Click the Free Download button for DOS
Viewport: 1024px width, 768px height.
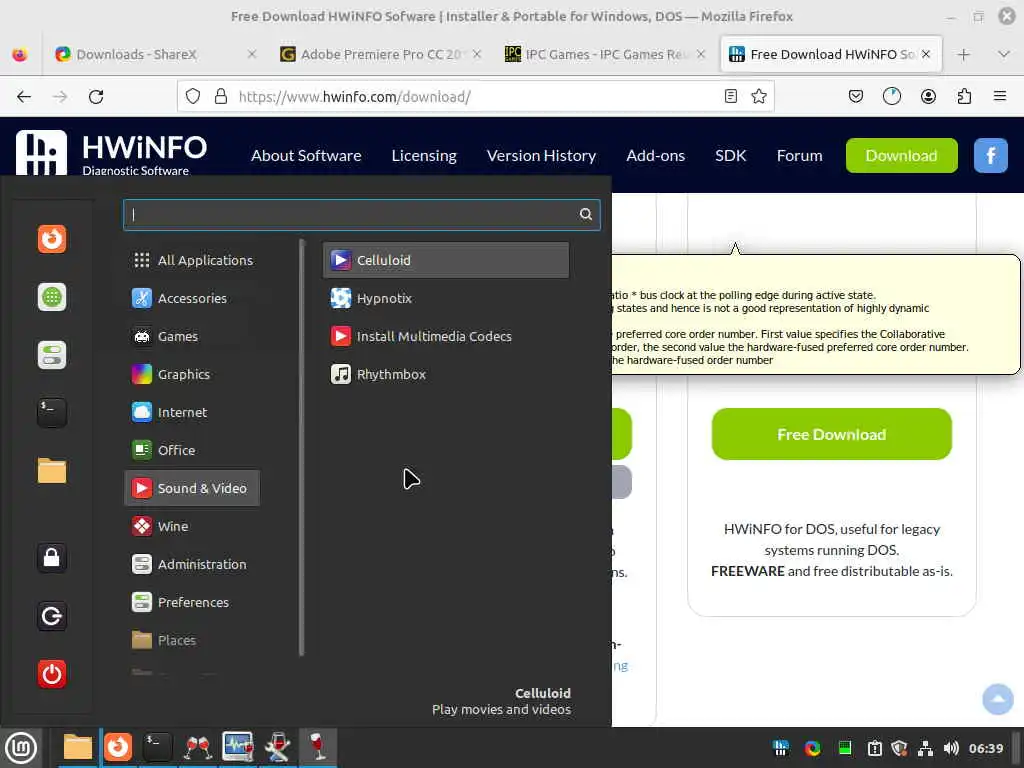point(831,434)
